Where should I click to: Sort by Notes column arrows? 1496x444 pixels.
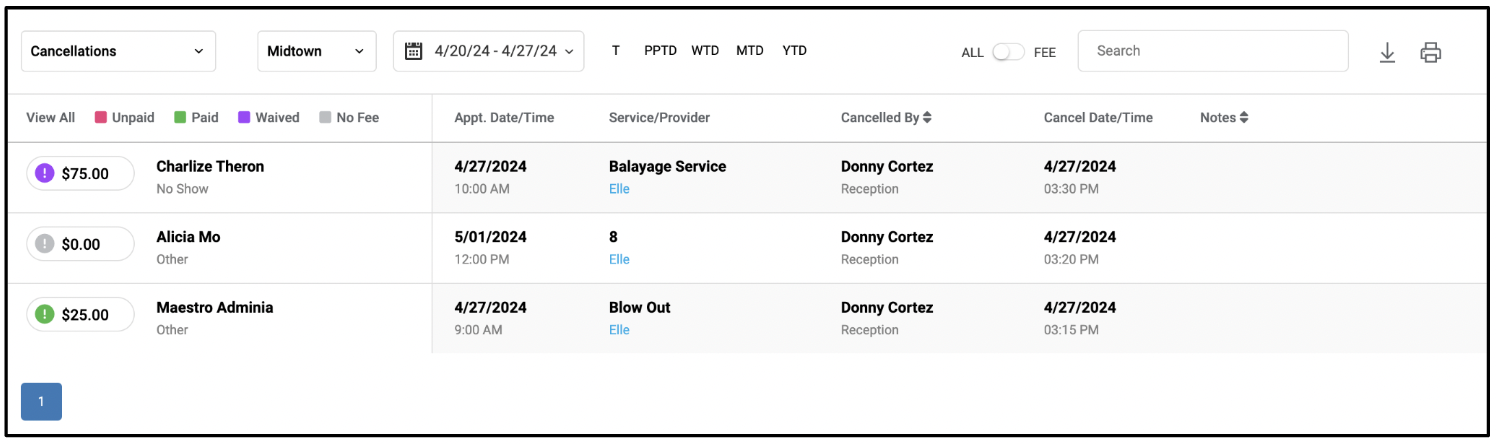1244,118
